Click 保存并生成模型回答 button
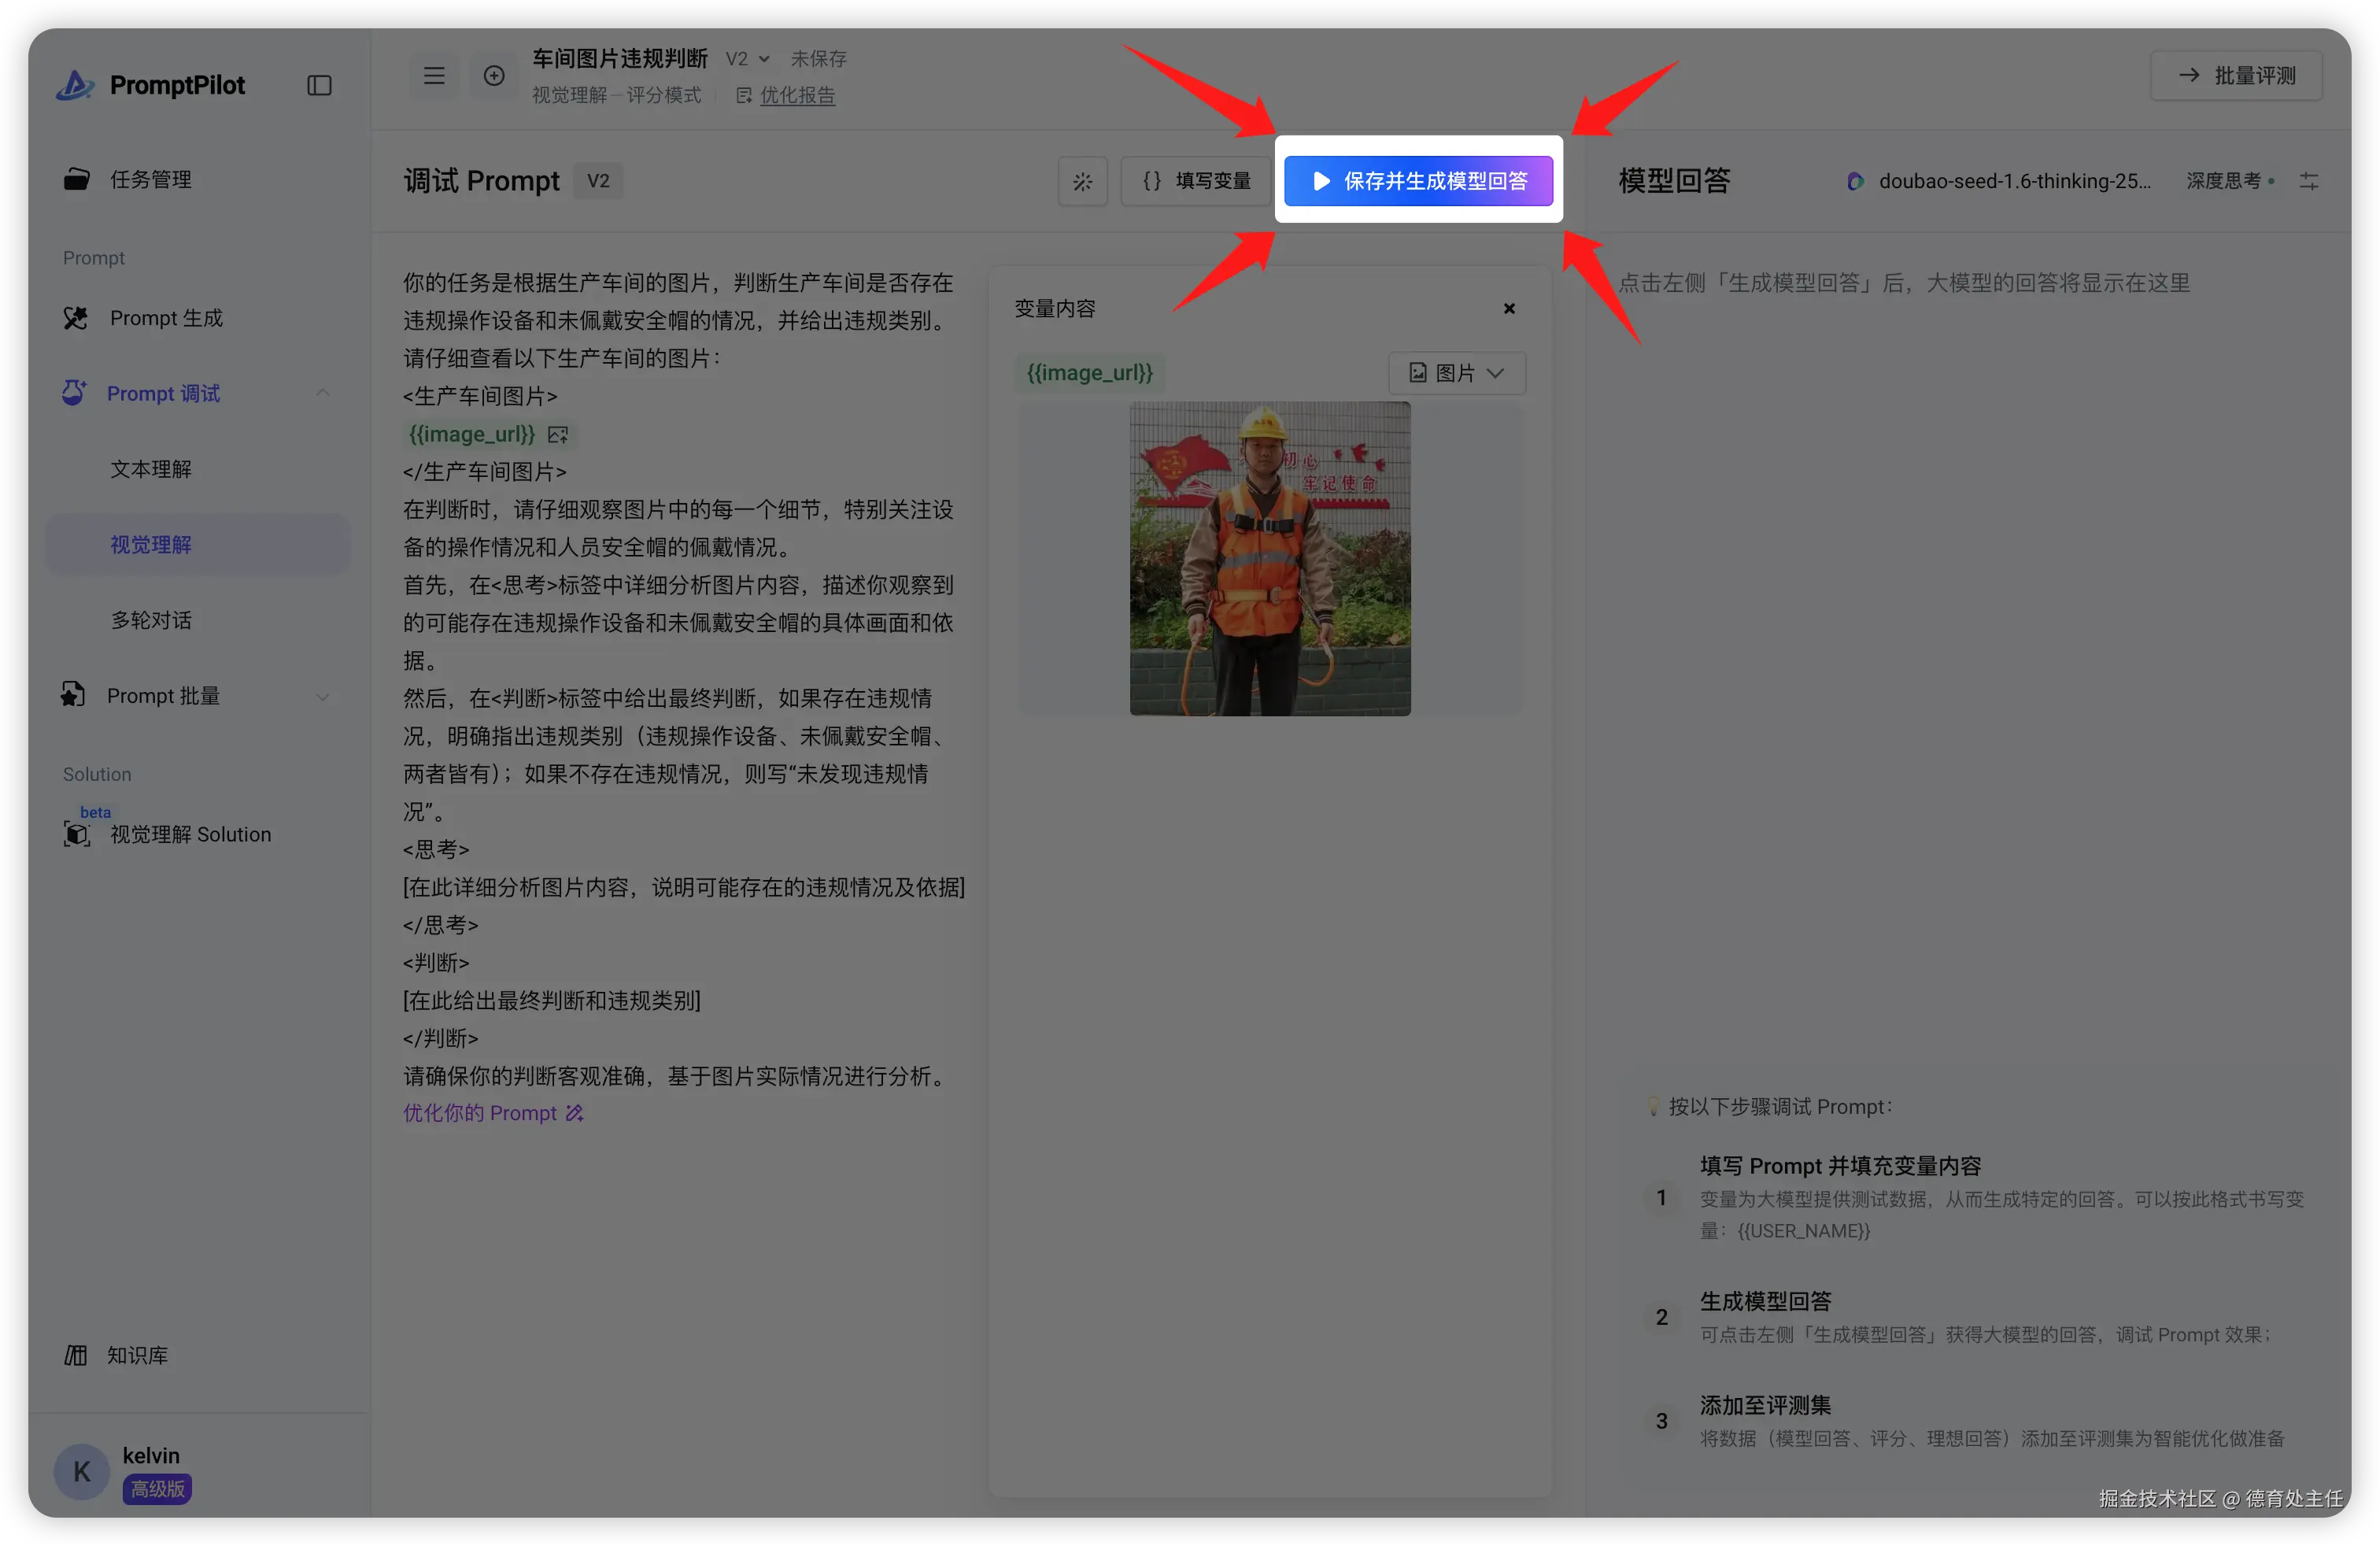Screen dimensions: 2380x1546 point(1418,181)
